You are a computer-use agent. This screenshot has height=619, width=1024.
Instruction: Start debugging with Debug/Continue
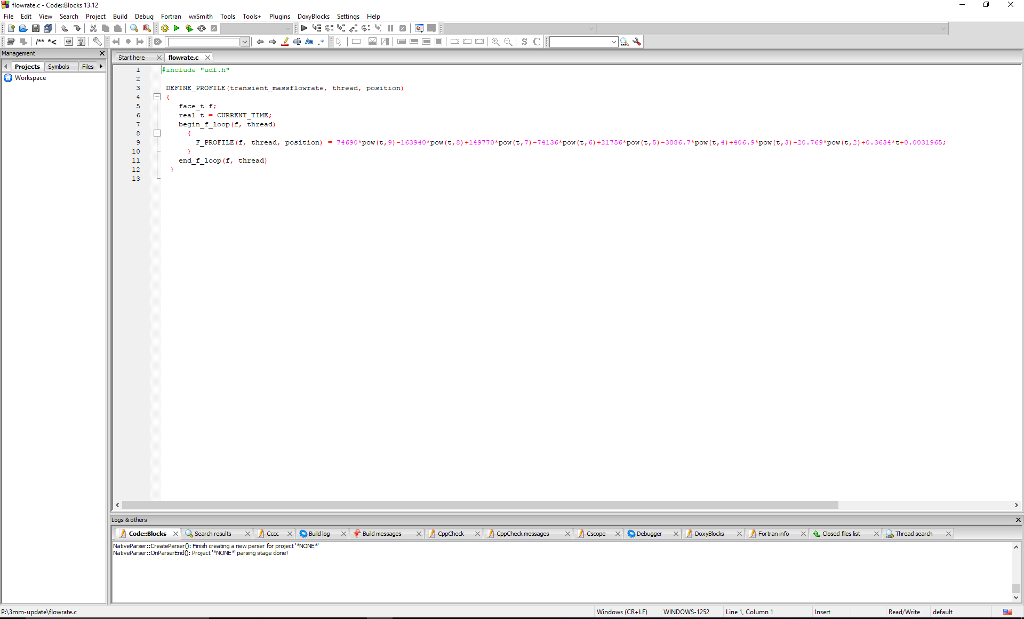tap(305, 28)
